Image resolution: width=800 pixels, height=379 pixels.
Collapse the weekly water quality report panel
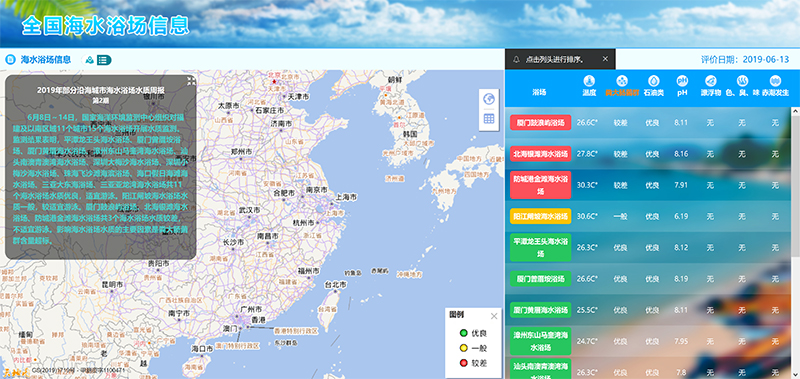click(x=191, y=81)
